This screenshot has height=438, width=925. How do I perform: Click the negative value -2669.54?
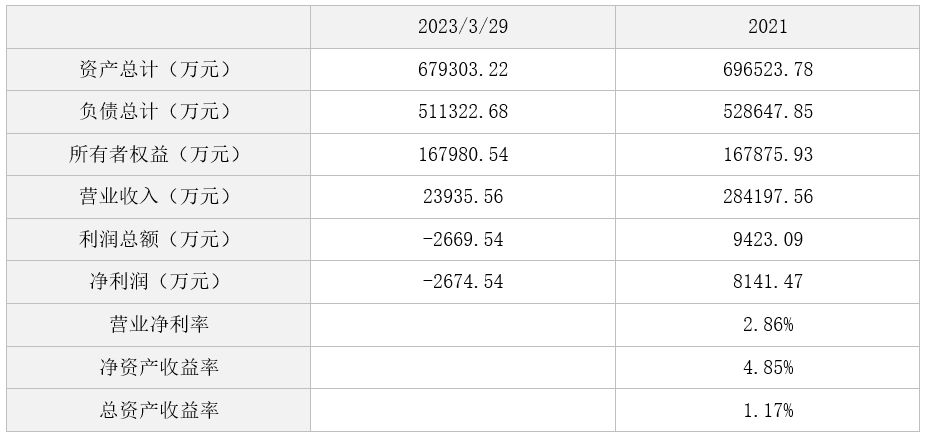click(462, 240)
